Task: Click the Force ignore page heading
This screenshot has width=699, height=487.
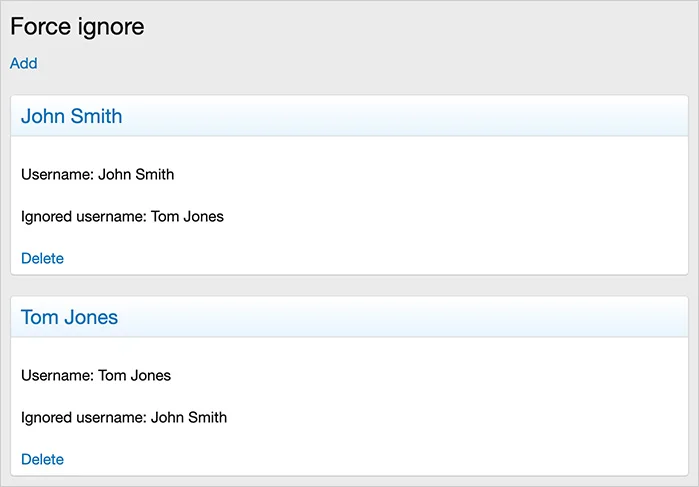Action: tap(77, 27)
